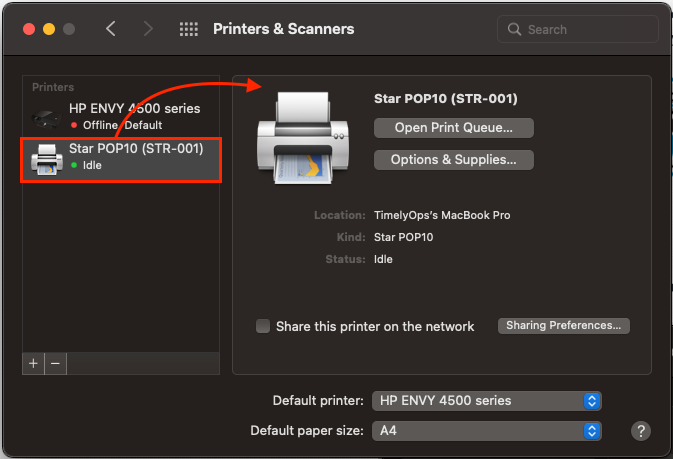Add a printer with the plus button
This screenshot has height=459, width=673.
coord(33,364)
